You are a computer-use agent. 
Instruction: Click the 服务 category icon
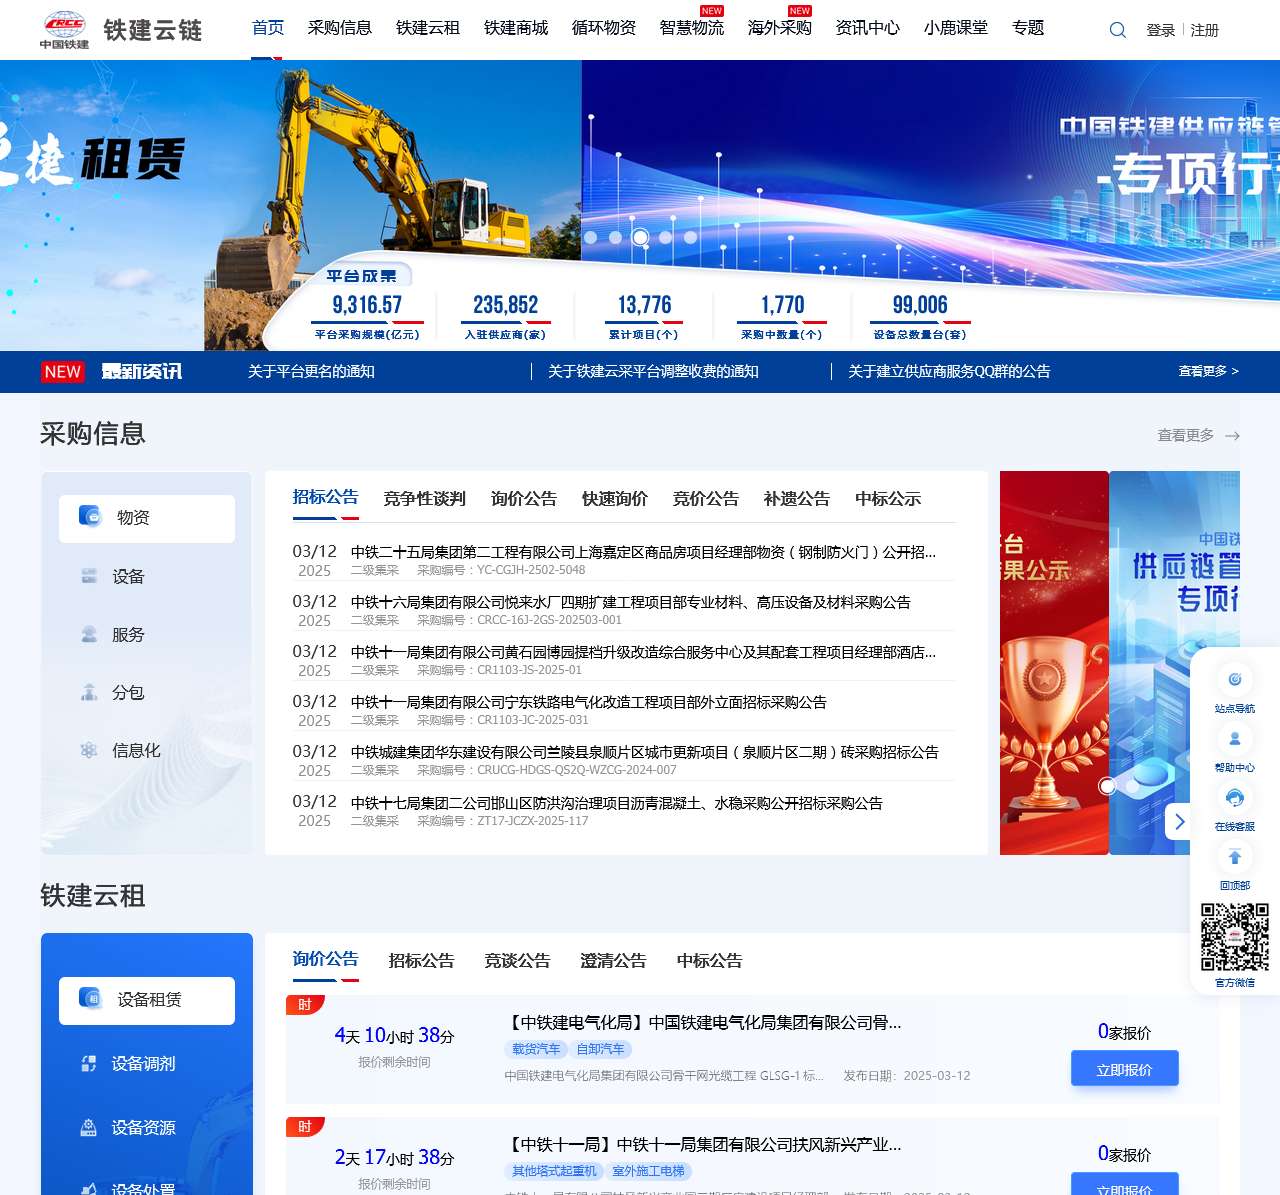pos(89,634)
